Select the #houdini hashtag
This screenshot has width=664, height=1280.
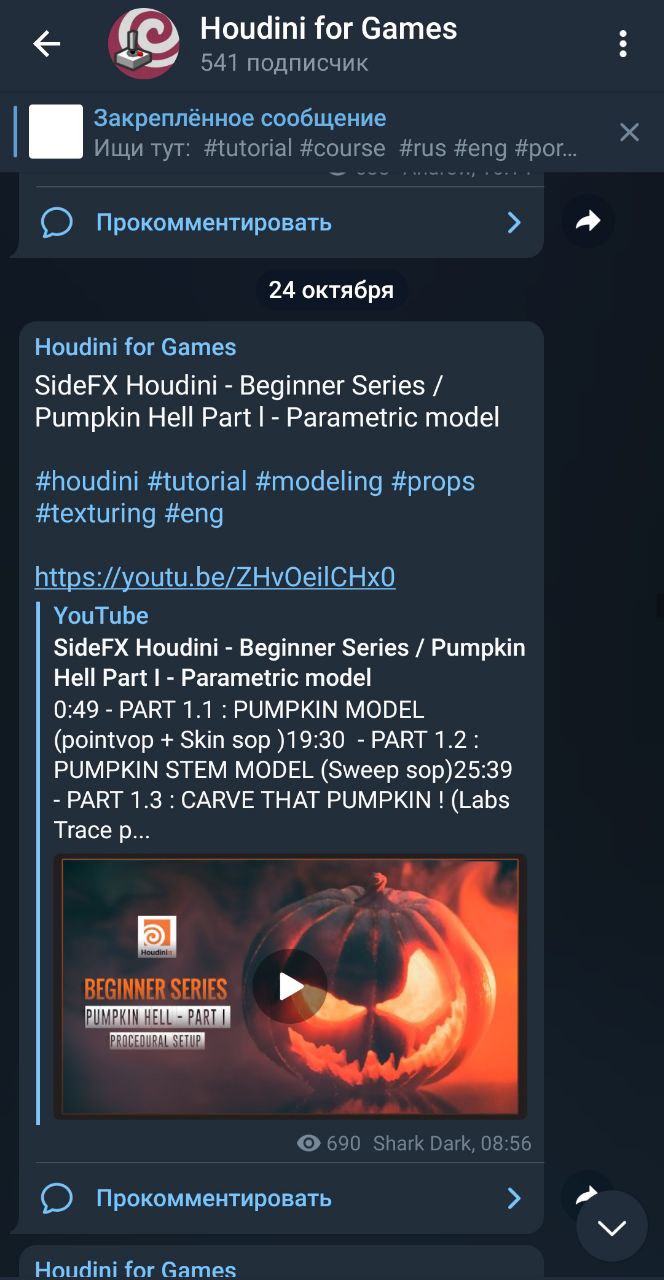87,481
